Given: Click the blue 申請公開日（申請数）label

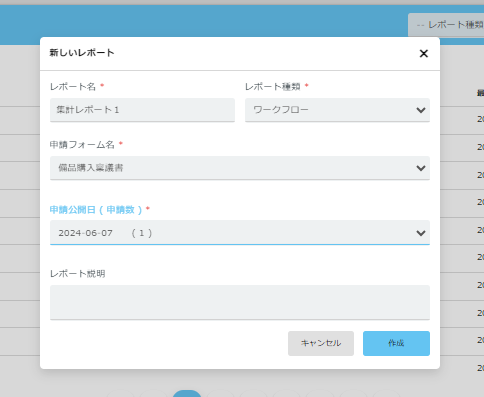Looking at the screenshot, I should click(x=96, y=210).
